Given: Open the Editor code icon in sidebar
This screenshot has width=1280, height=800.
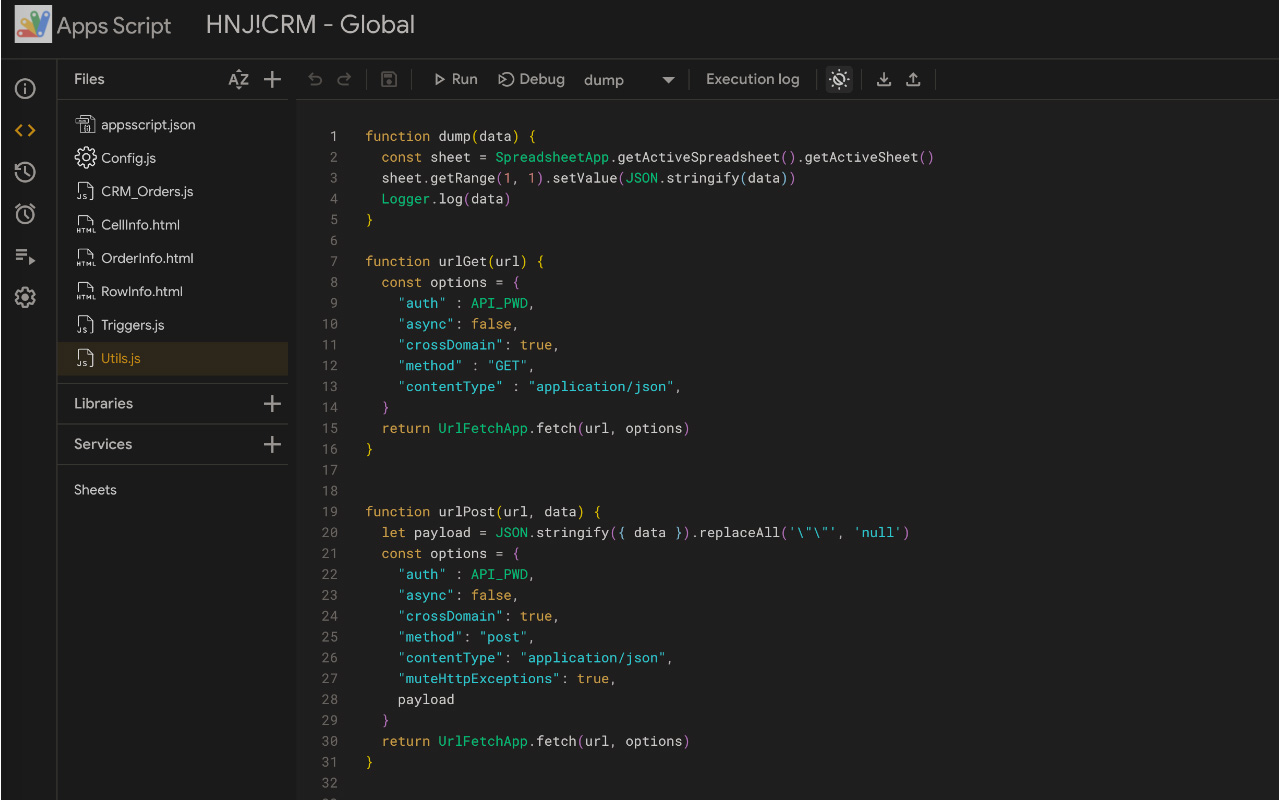Looking at the screenshot, I should (x=26, y=131).
